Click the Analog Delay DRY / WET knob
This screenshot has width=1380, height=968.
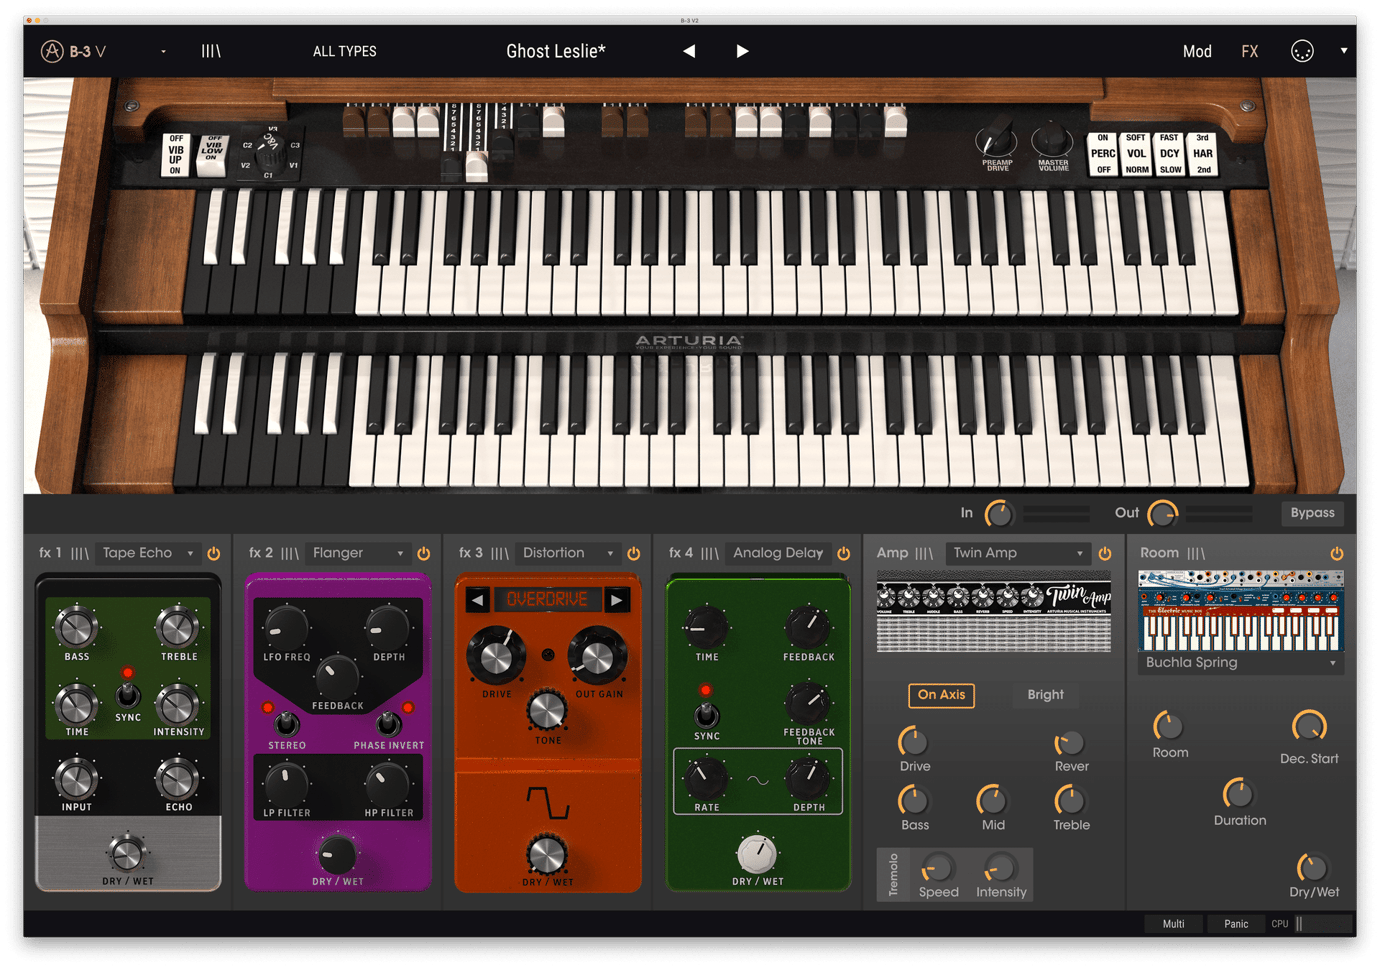tap(757, 853)
